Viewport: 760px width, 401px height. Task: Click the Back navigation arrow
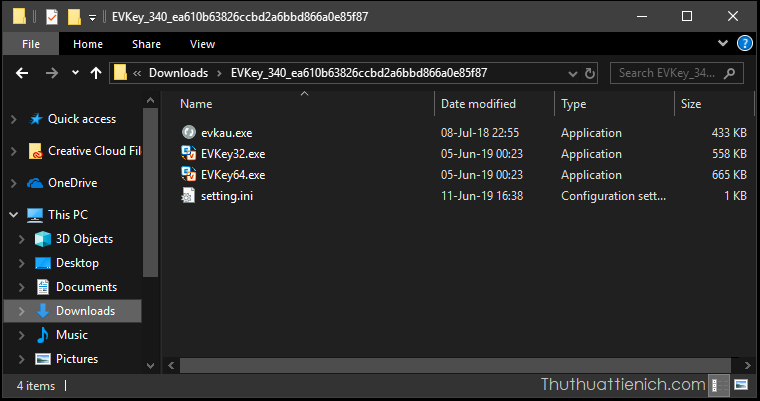(23, 73)
